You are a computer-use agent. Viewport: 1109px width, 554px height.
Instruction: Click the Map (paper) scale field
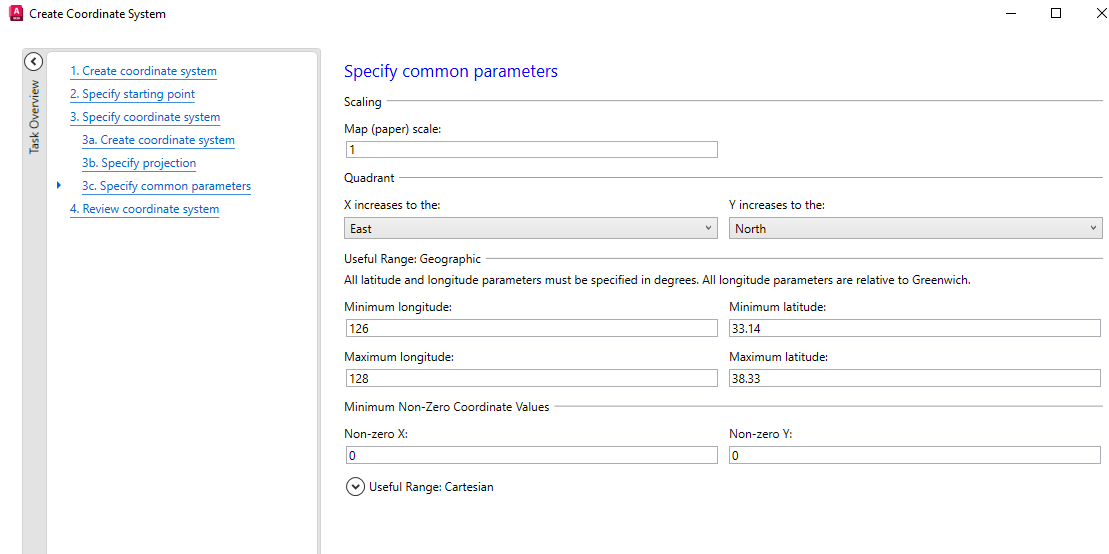point(530,150)
